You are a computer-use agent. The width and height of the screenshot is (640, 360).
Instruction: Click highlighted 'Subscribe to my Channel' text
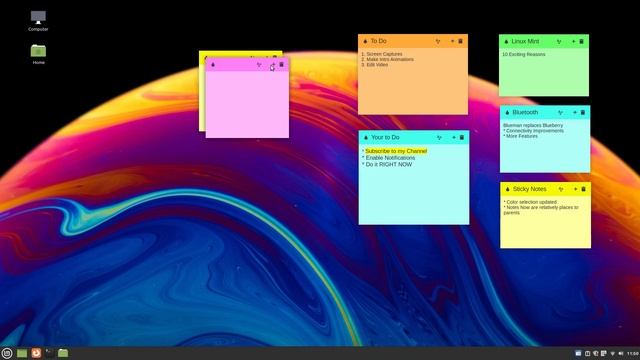pyautogui.click(x=396, y=151)
